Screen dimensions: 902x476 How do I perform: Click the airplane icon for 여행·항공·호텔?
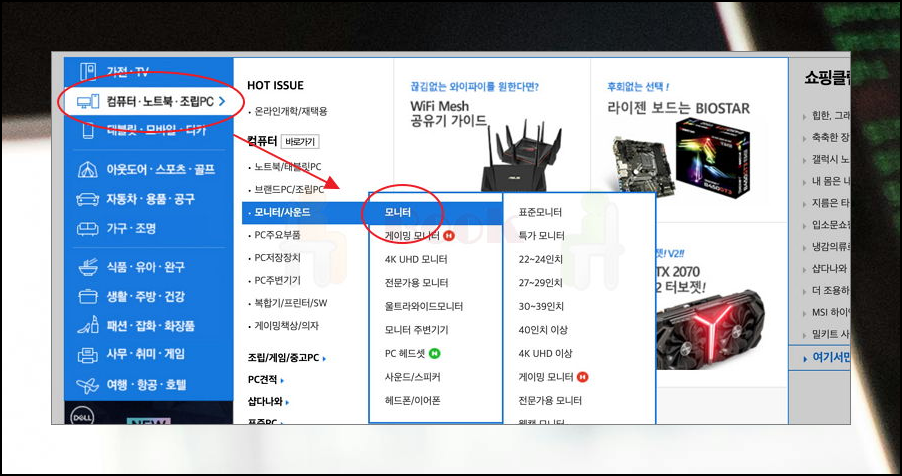88,385
